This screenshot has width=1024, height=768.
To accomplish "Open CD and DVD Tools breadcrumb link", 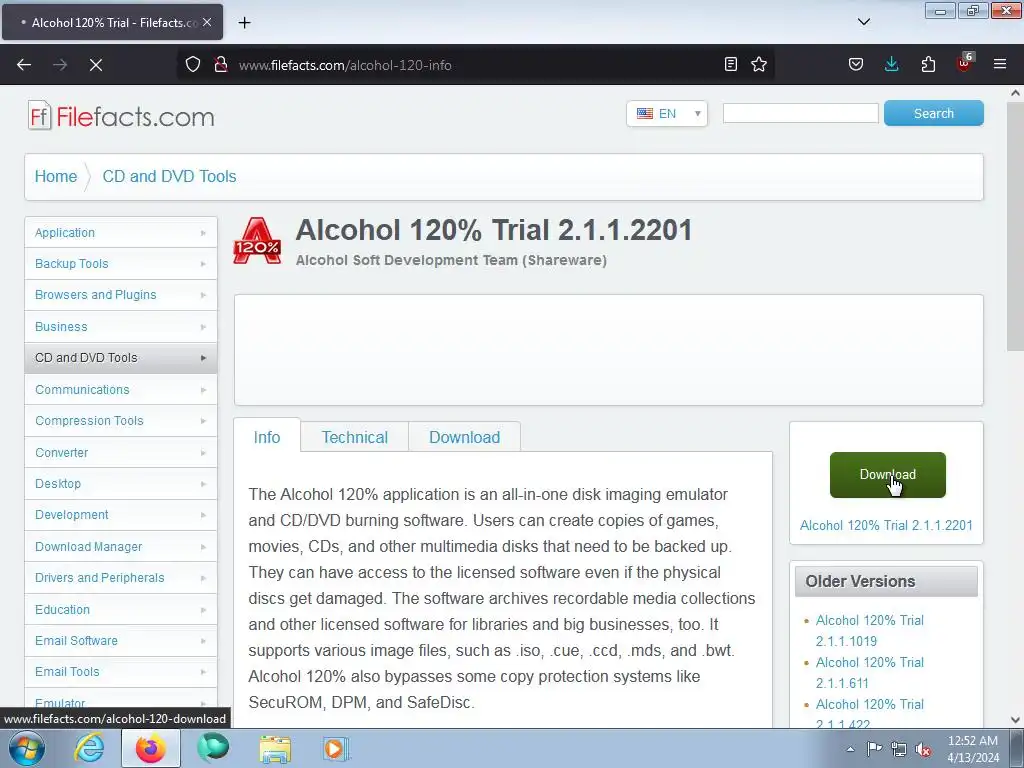I will [x=169, y=176].
